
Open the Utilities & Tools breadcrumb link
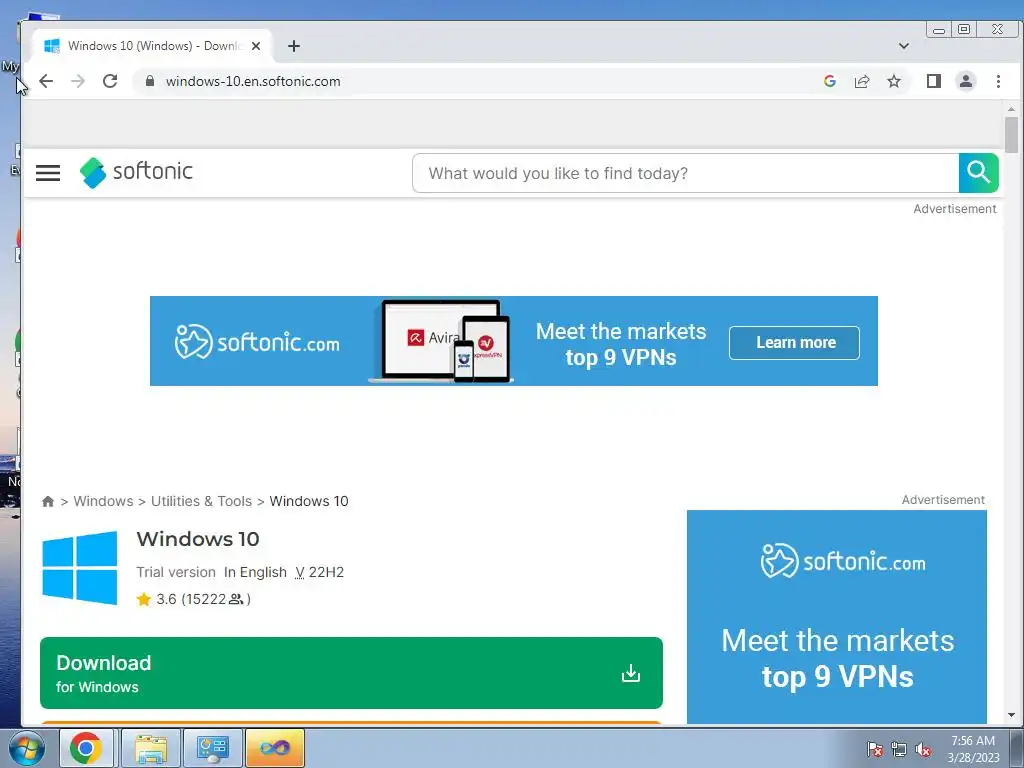click(x=201, y=501)
